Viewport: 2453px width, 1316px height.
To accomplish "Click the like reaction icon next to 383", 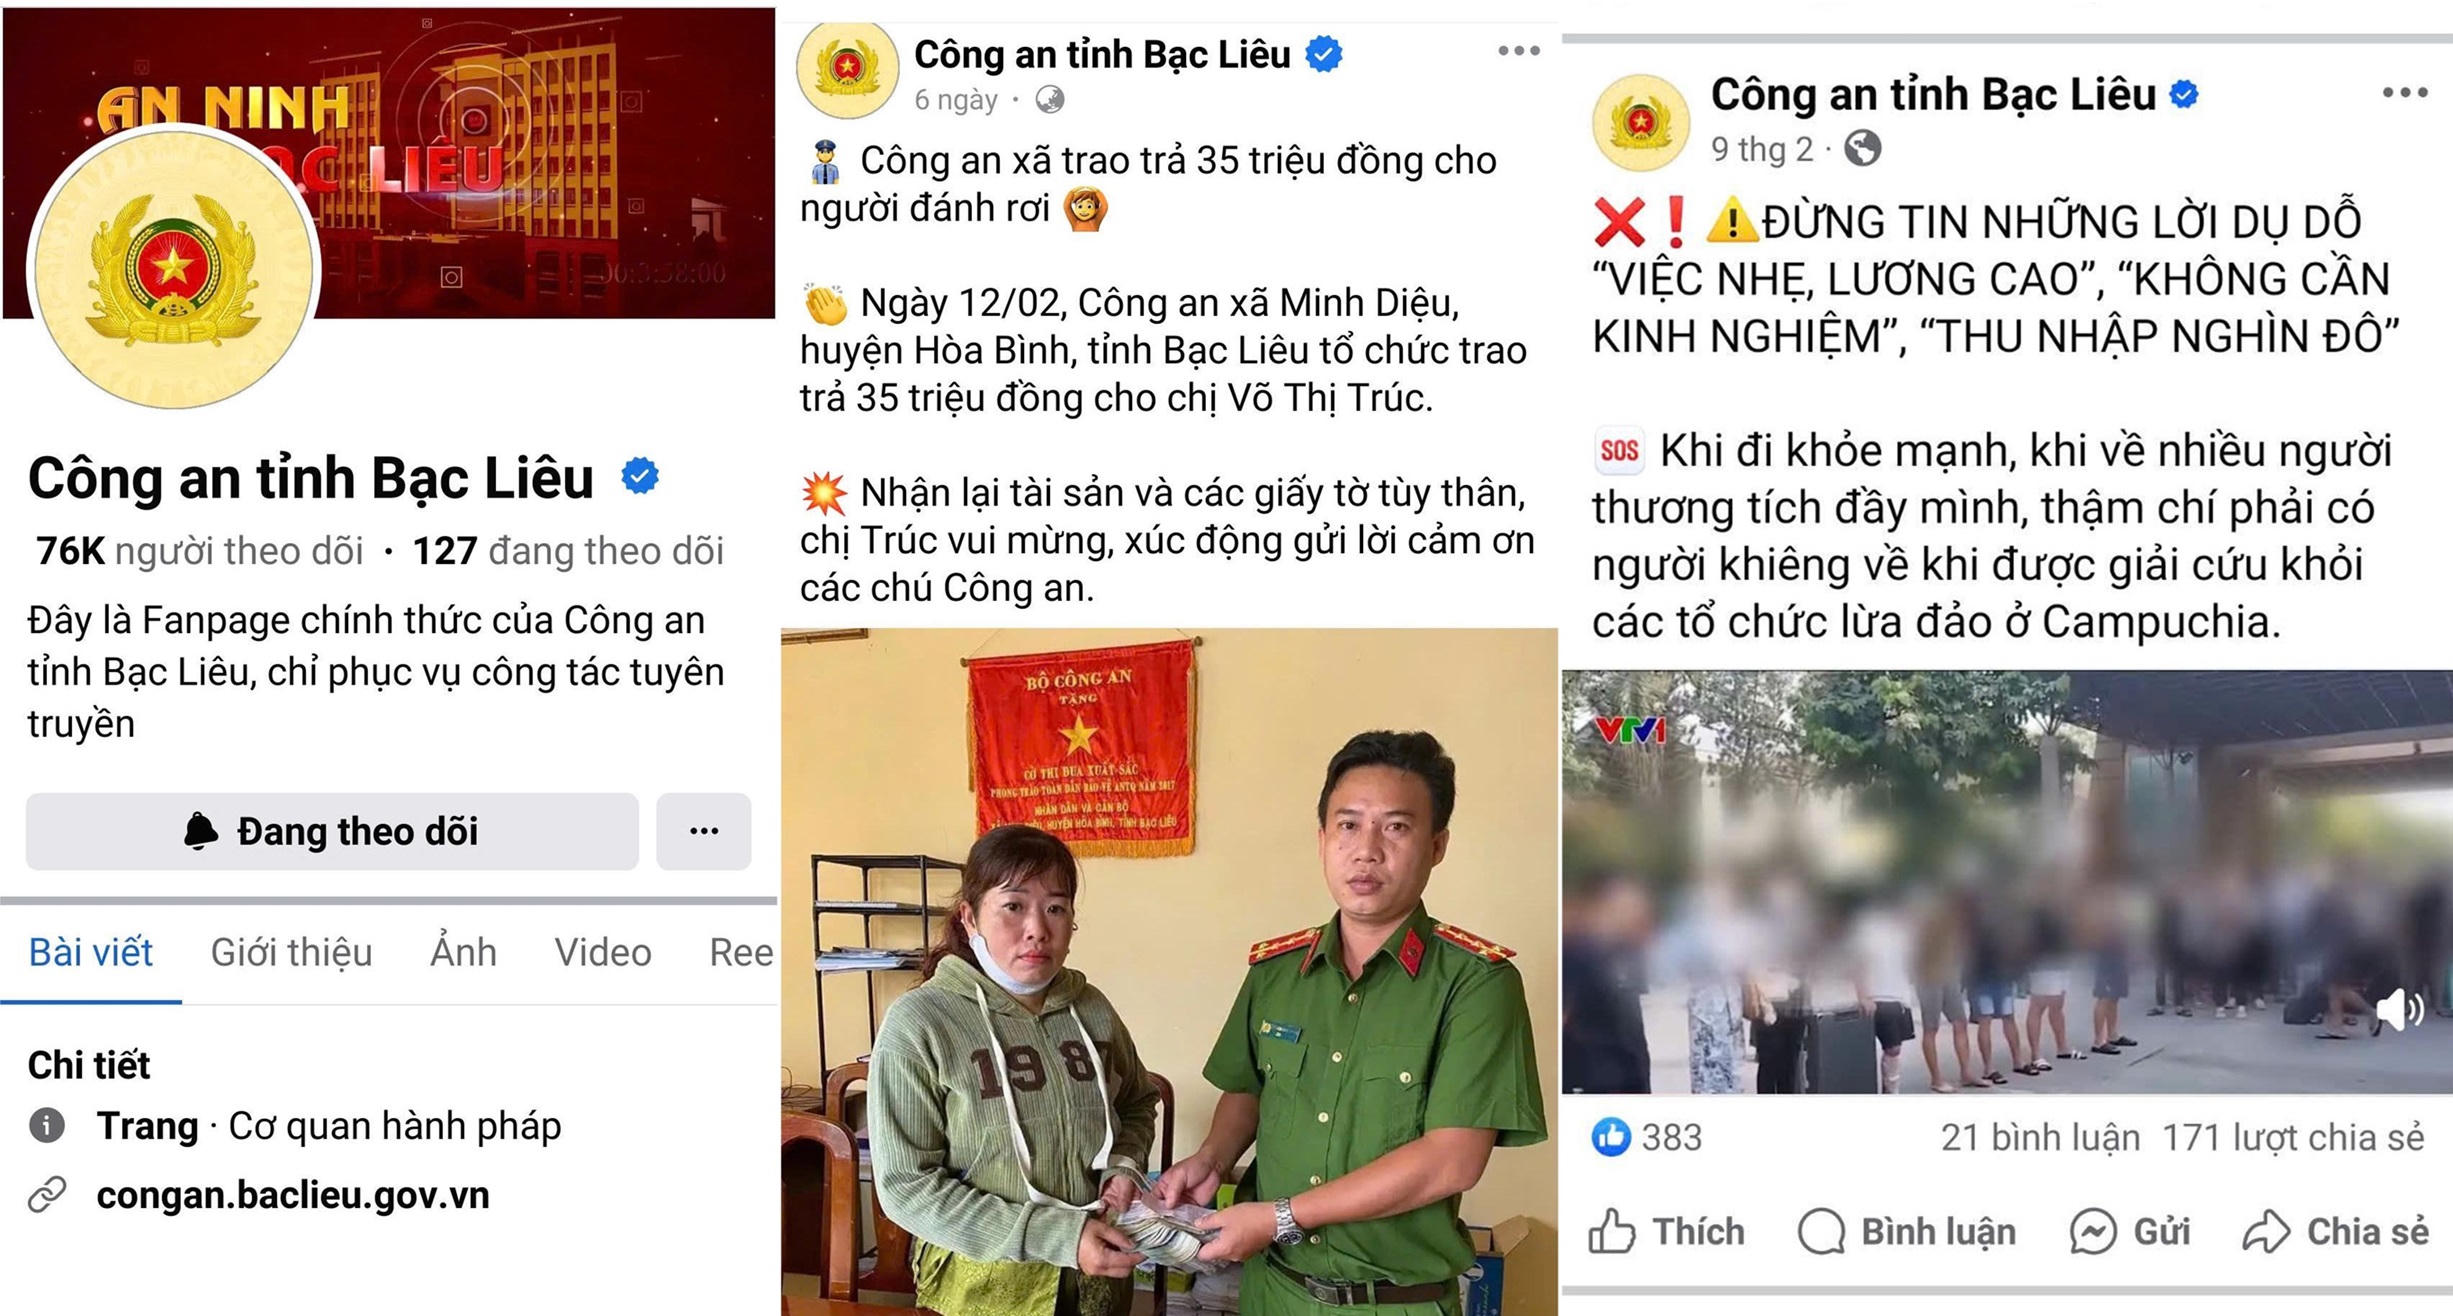I will click(1611, 1137).
